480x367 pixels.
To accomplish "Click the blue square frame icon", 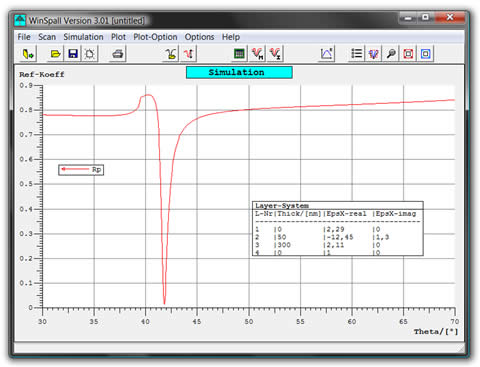I will [426, 54].
